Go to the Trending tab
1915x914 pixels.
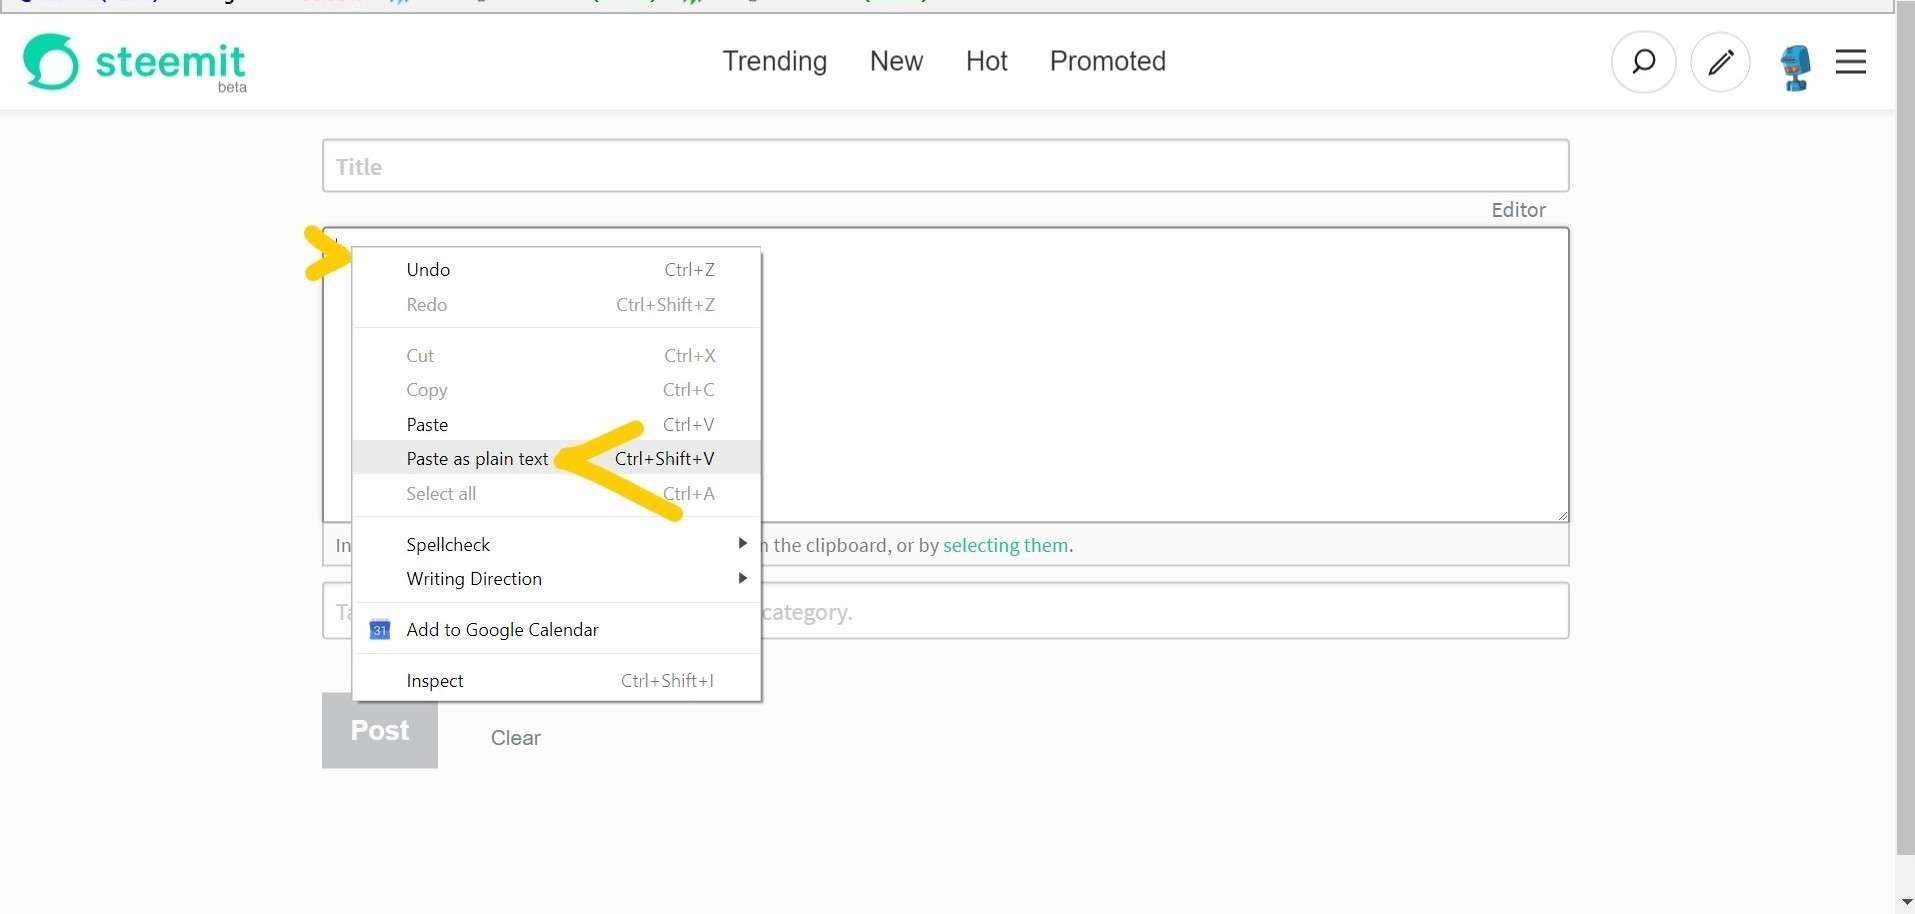coord(774,61)
